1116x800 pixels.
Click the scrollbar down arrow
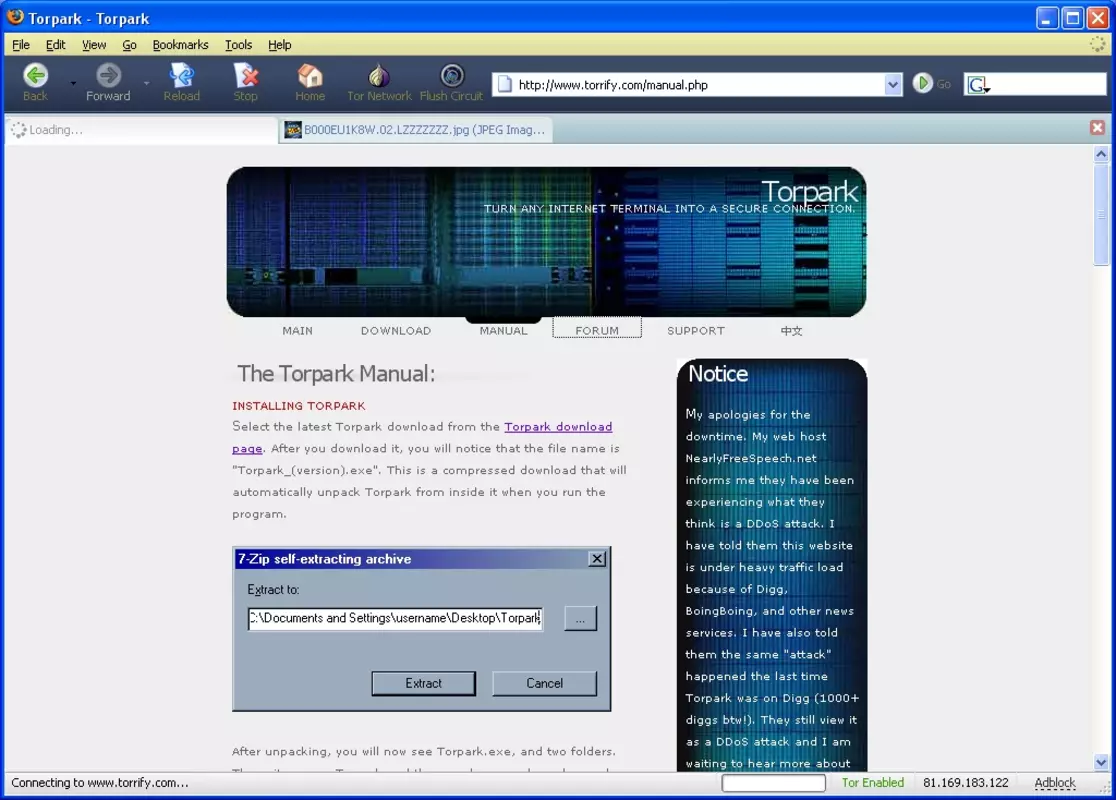[x=1101, y=762]
